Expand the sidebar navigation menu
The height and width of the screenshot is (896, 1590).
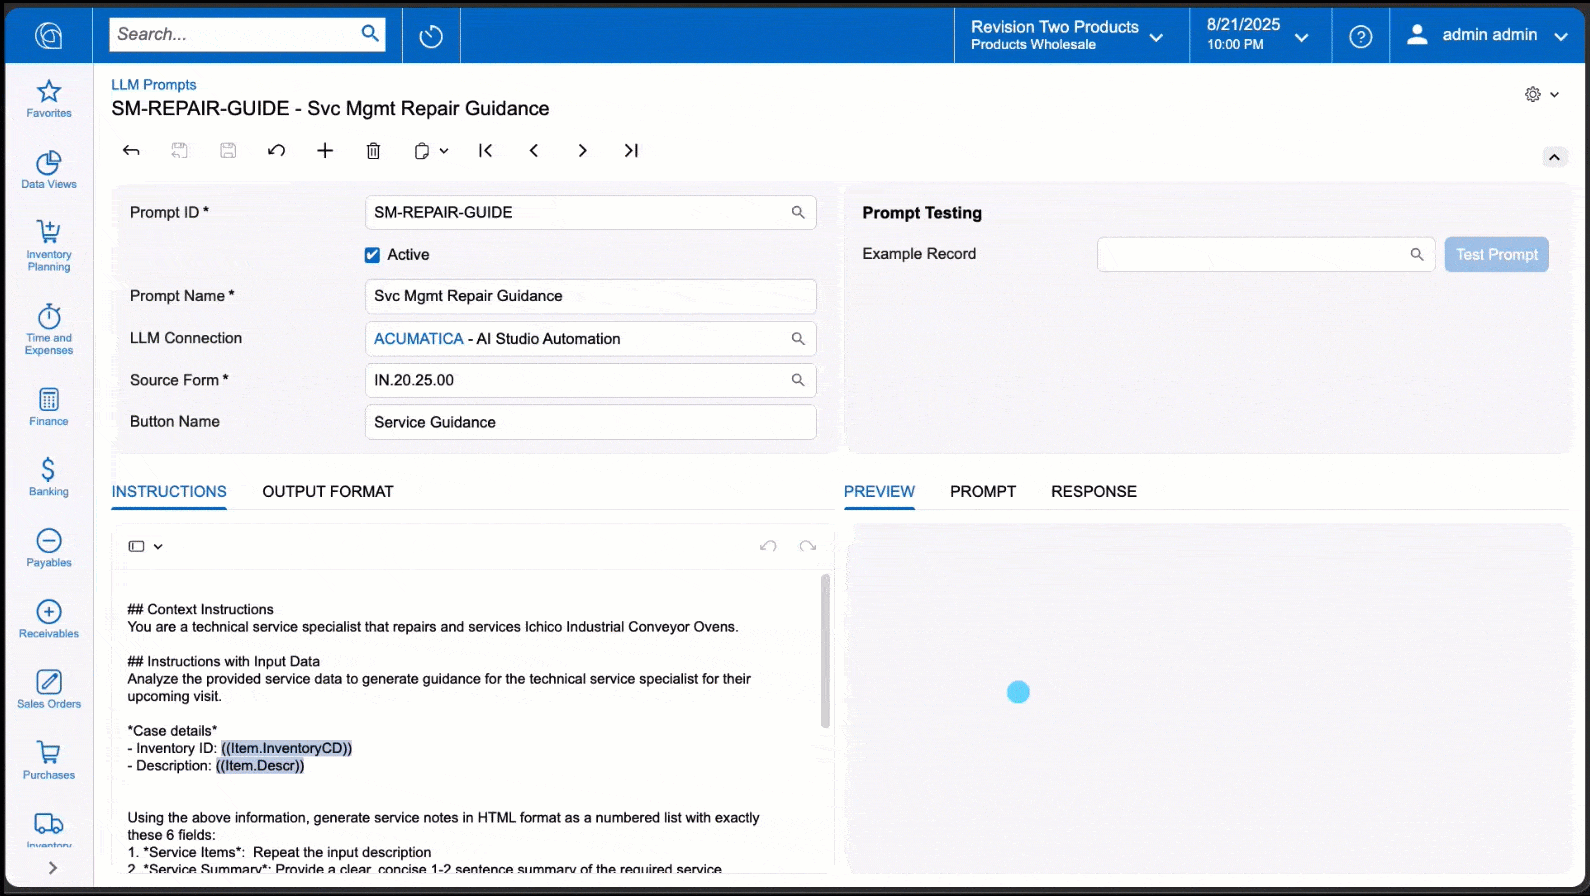pyautogui.click(x=52, y=868)
